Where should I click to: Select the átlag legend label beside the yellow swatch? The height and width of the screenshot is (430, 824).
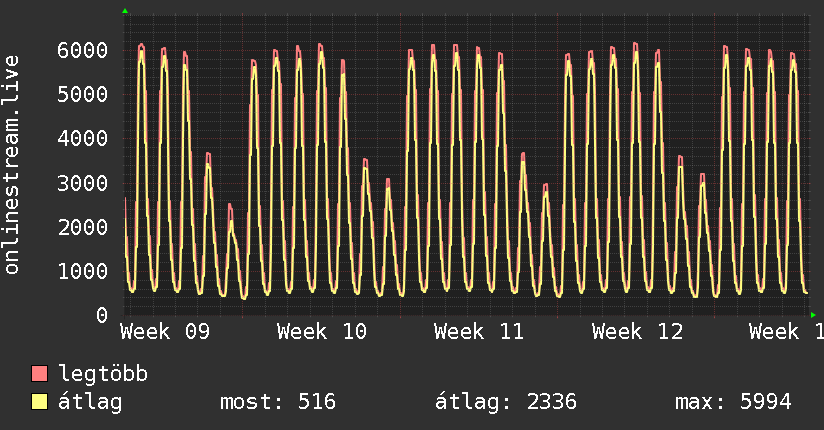[90, 402]
